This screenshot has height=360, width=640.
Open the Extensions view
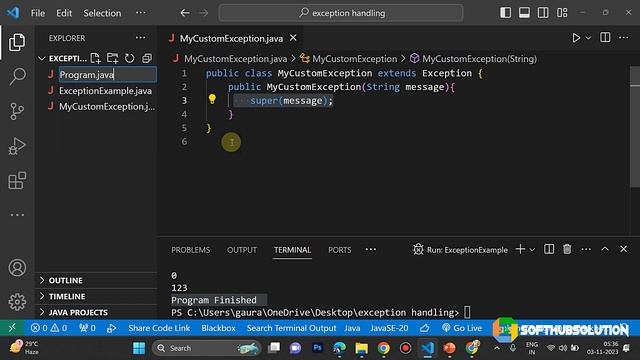point(17,180)
